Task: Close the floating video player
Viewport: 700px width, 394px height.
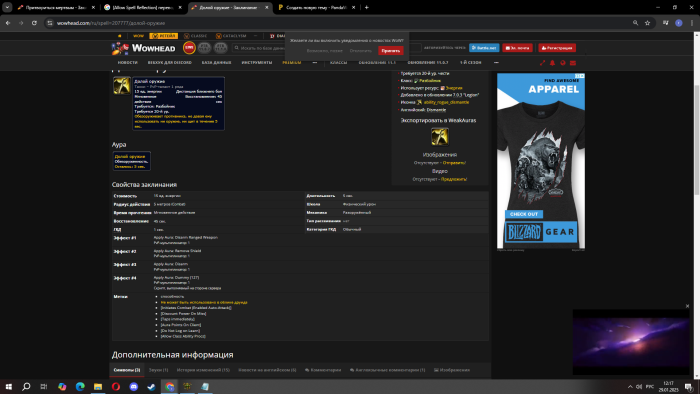Action: [x=687, y=306]
